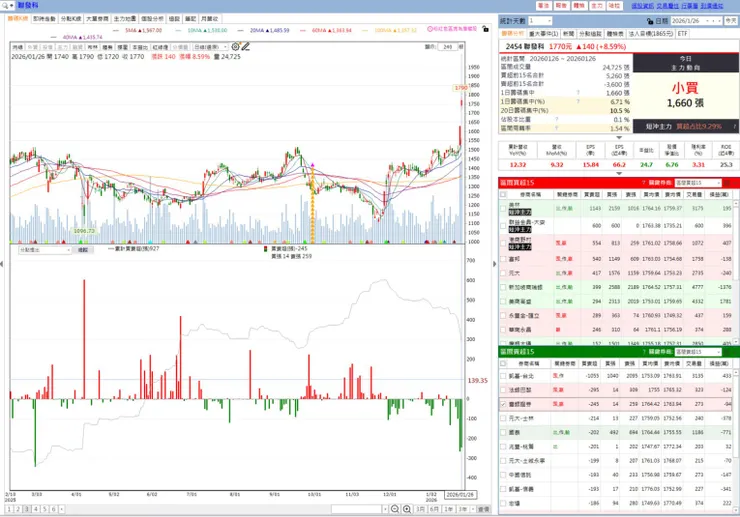The height and width of the screenshot is (517, 740).
Task: Click help icon in green 區間賣超15 header
Action: pyautogui.click(x=643, y=352)
